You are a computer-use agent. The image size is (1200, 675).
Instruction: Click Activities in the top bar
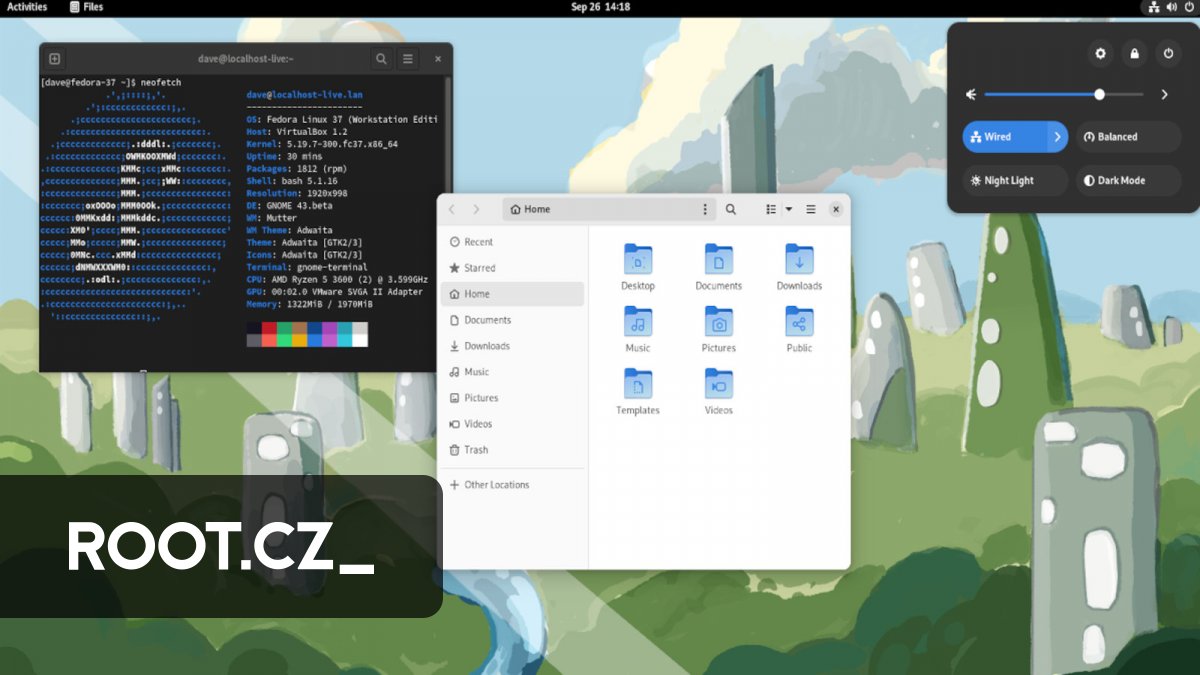click(x=26, y=7)
